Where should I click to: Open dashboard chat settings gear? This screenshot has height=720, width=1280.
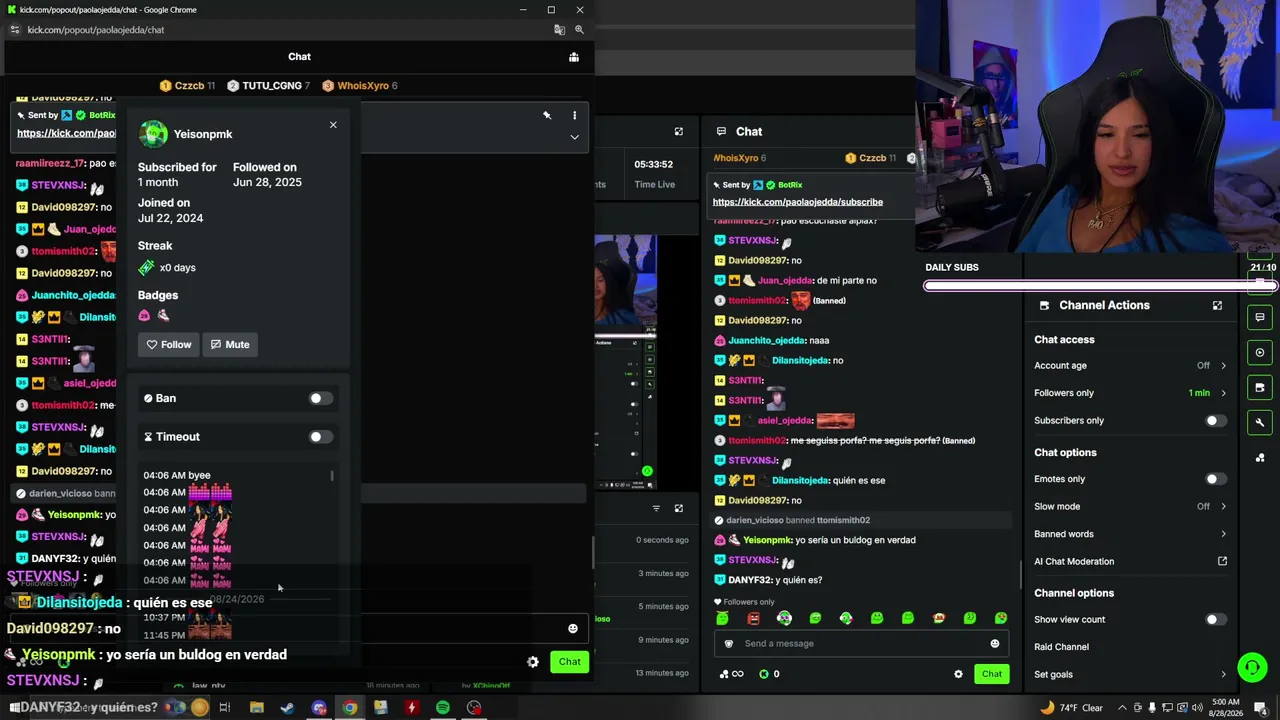point(958,674)
